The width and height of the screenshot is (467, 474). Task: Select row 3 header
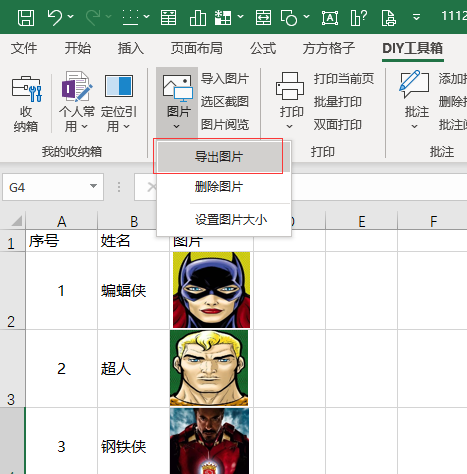pos(12,369)
